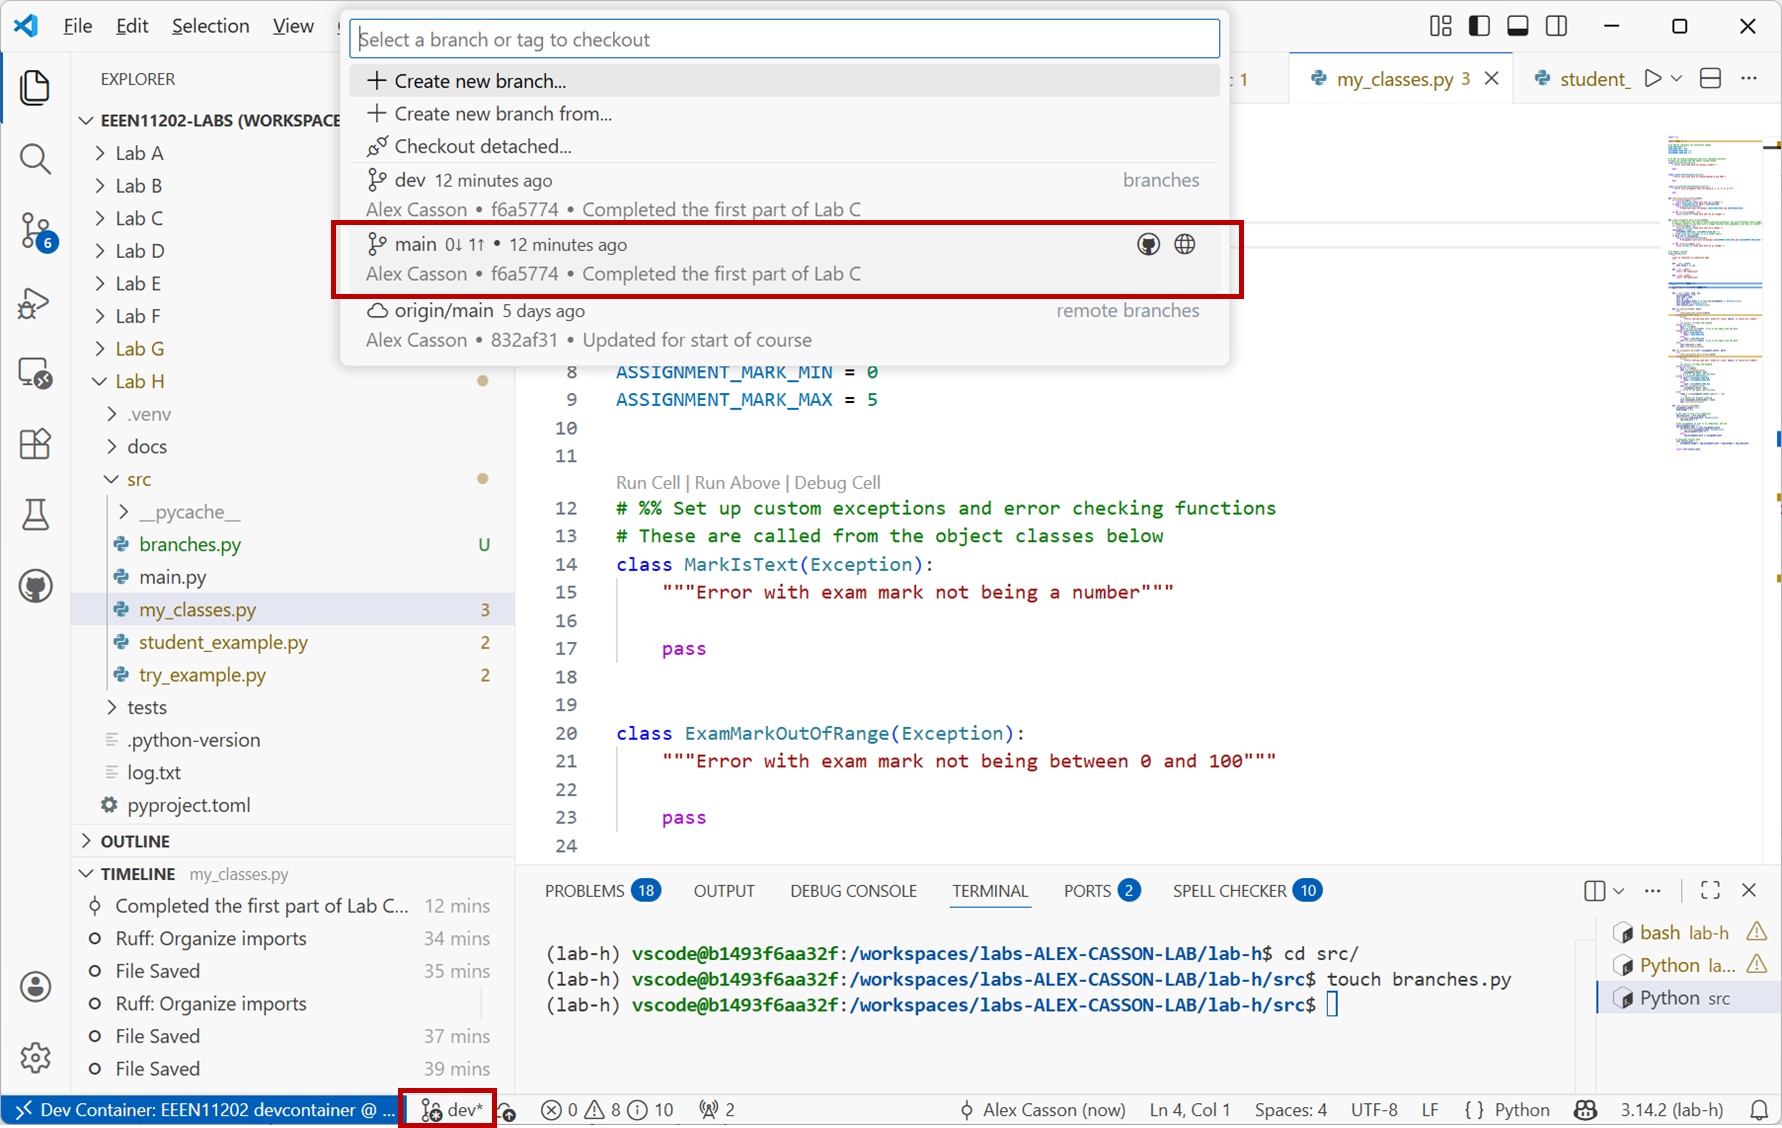Switch to the PROBLEMS tab
The image size is (1782, 1128).
[584, 890]
